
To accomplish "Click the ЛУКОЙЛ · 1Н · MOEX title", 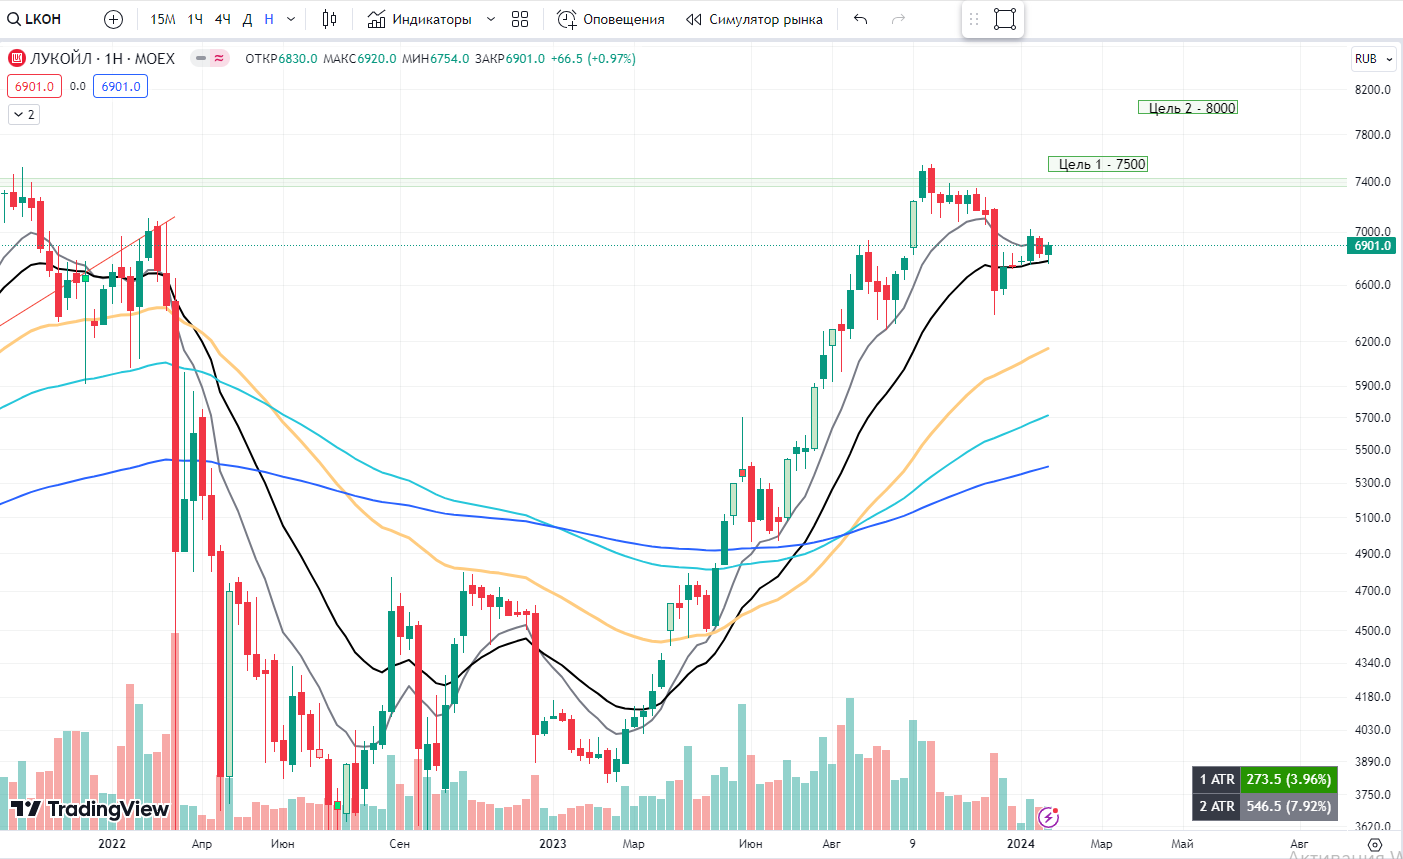I will point(102,59).
